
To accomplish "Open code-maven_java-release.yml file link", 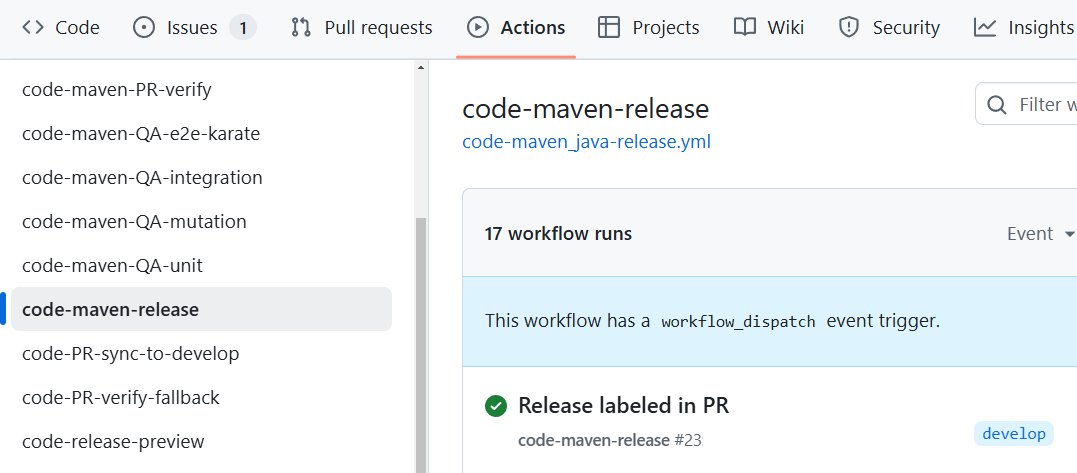I will click(x=587, y=142).
